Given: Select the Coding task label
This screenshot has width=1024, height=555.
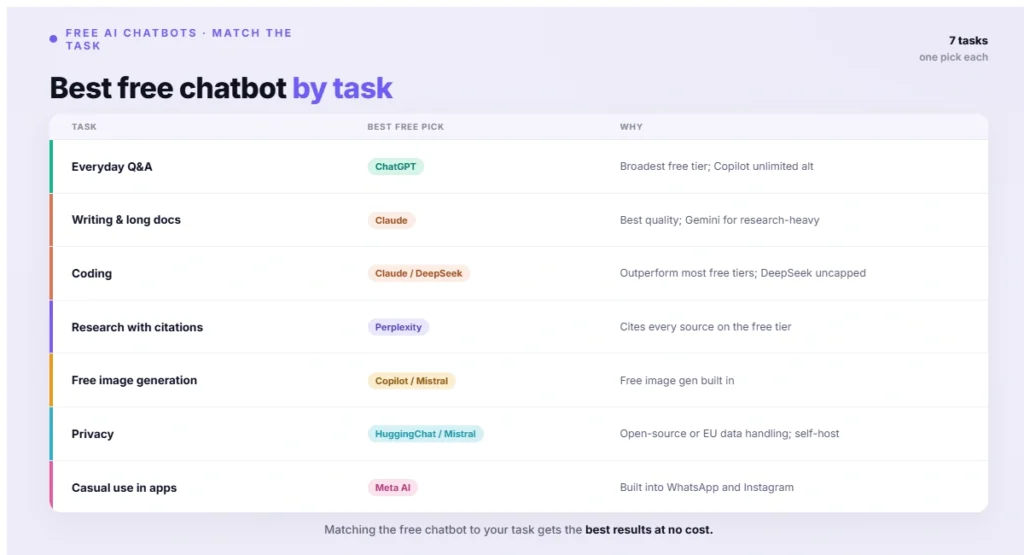Looking at the screenshot, I should click(x=91, y=274).
